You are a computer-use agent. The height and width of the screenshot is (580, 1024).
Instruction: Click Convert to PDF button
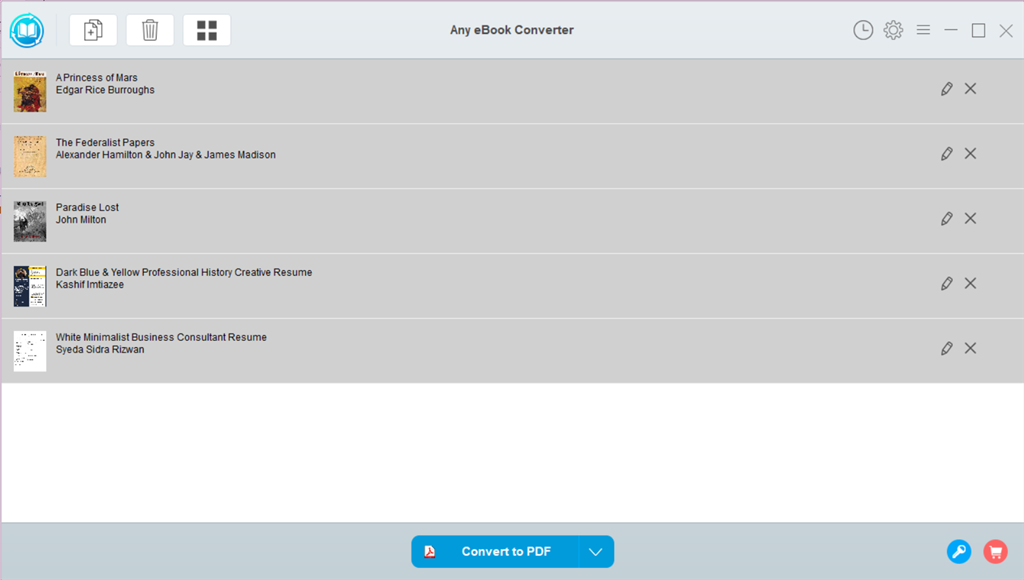494,552
